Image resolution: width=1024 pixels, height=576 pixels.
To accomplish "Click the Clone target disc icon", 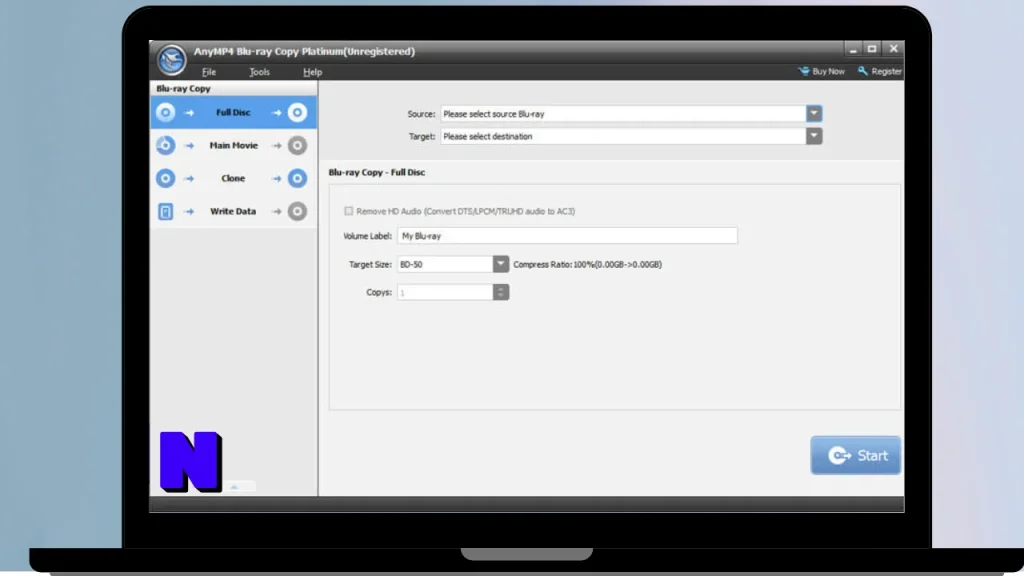I will point(297,178).
